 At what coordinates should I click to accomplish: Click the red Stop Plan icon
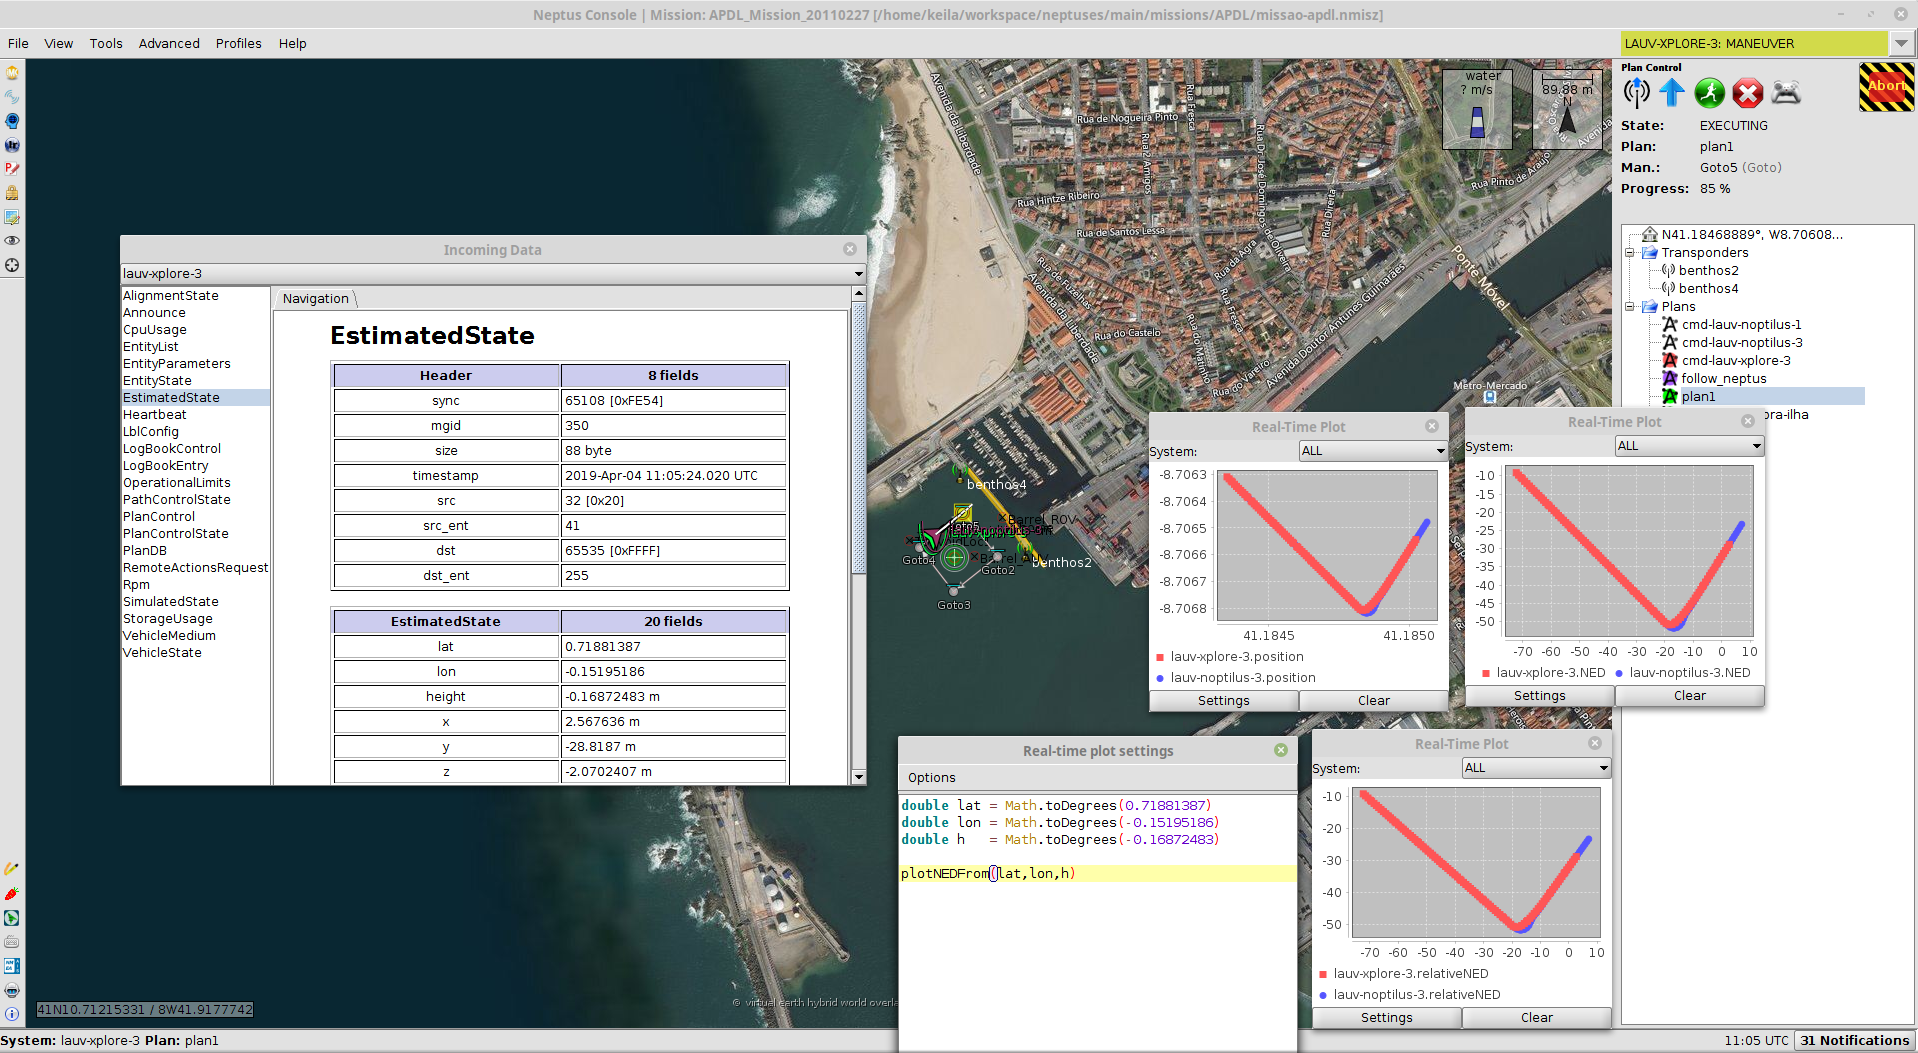click(1747, 93)
